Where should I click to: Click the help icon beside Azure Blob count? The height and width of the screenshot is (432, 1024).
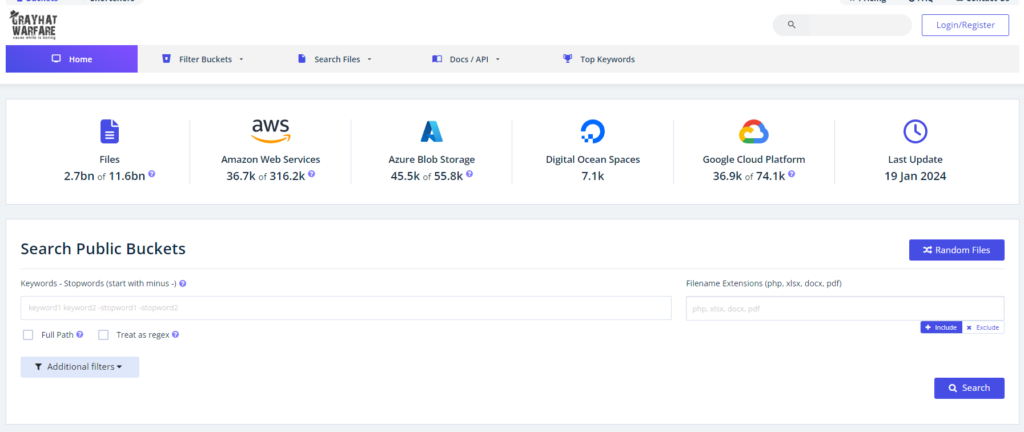470,175
